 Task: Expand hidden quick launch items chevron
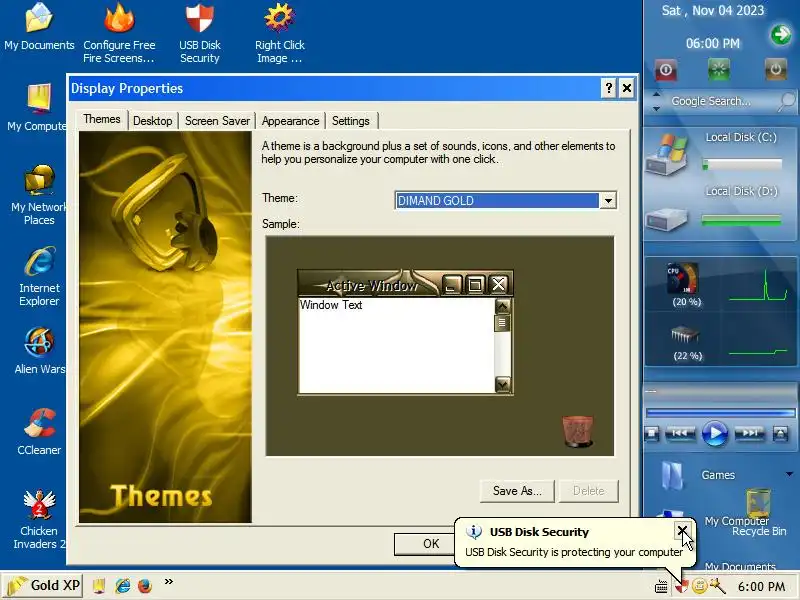click(168, 581)
